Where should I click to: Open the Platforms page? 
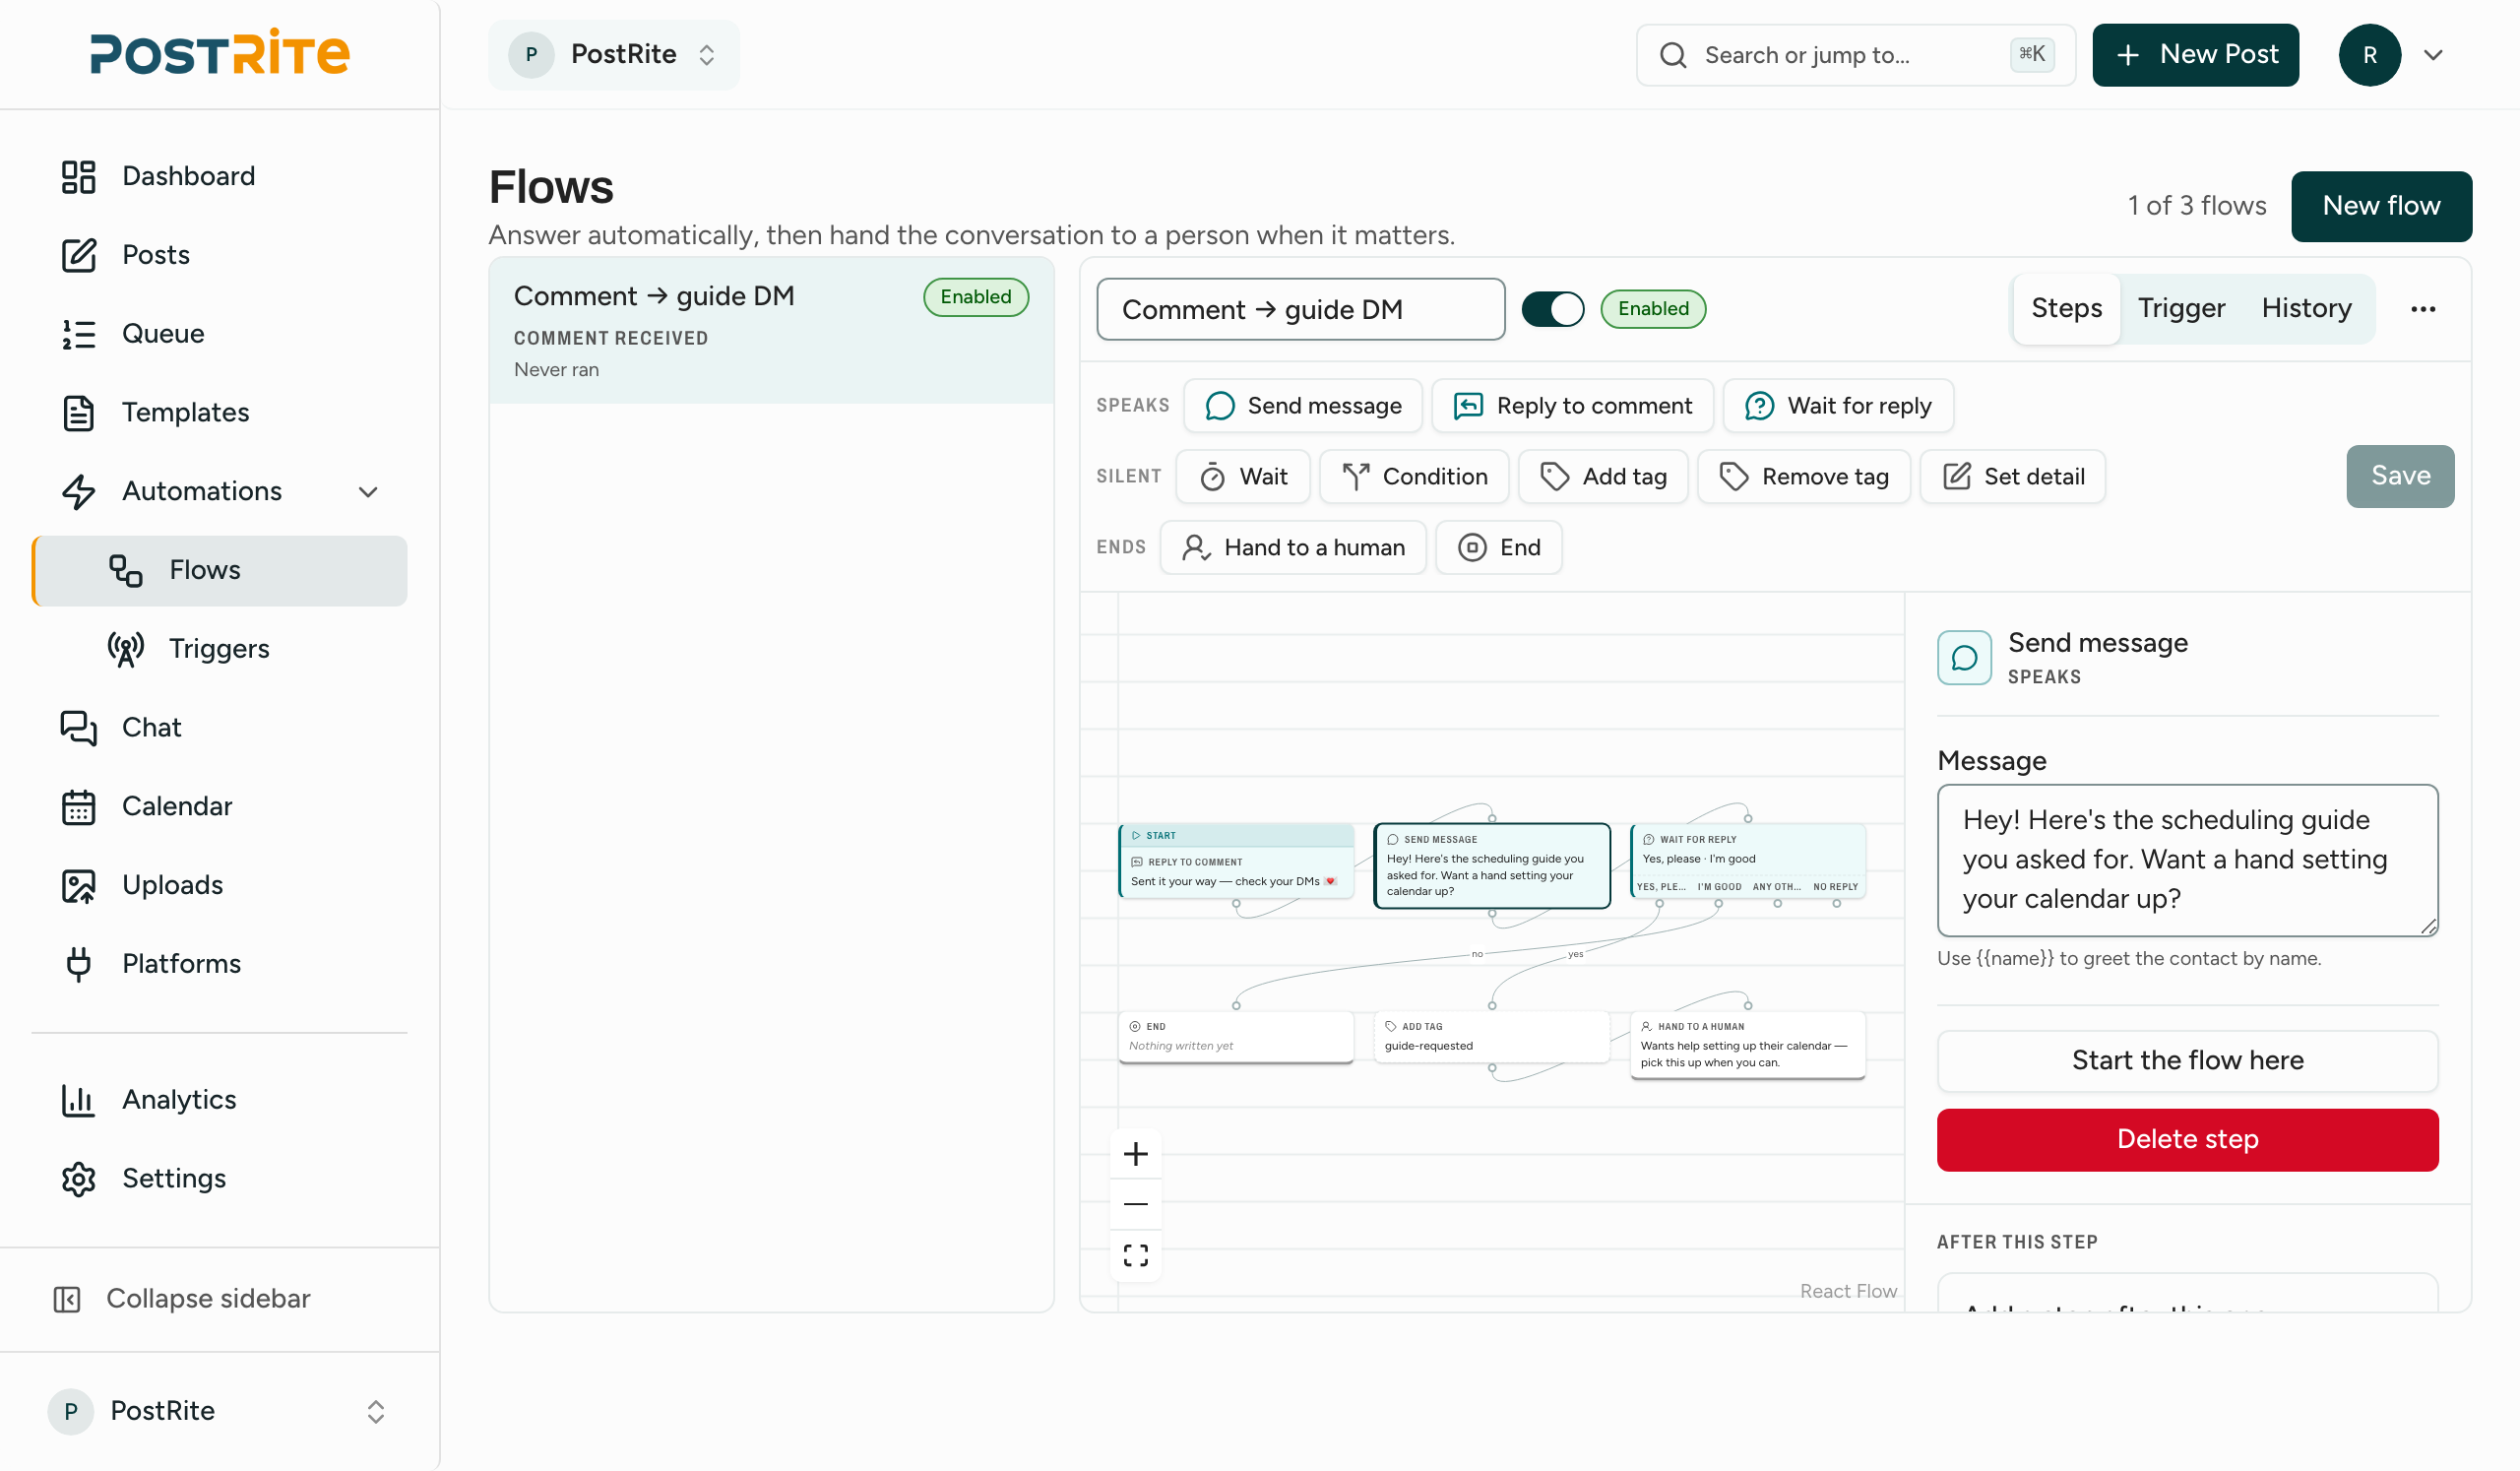coord(219,964)
